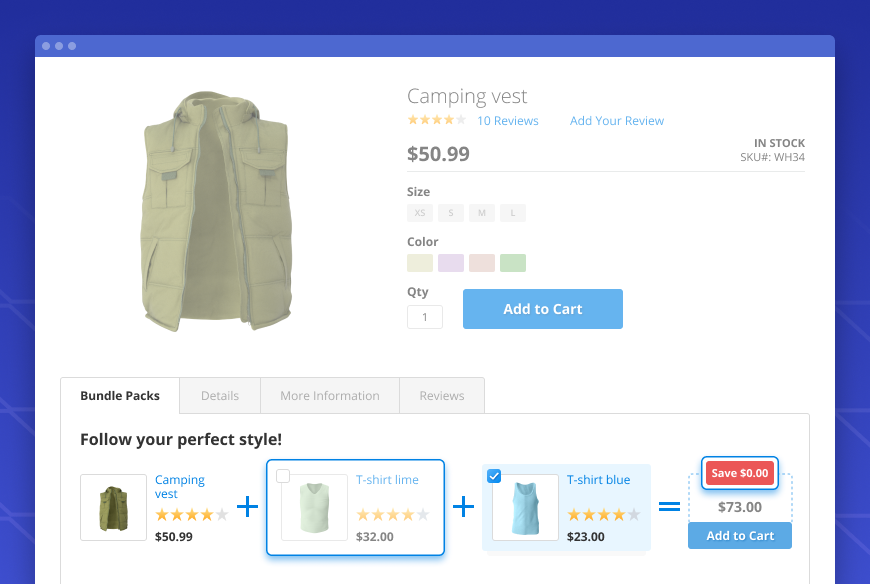Switch to the Details tab
This screenshot has width=870, height=584.
220,396
